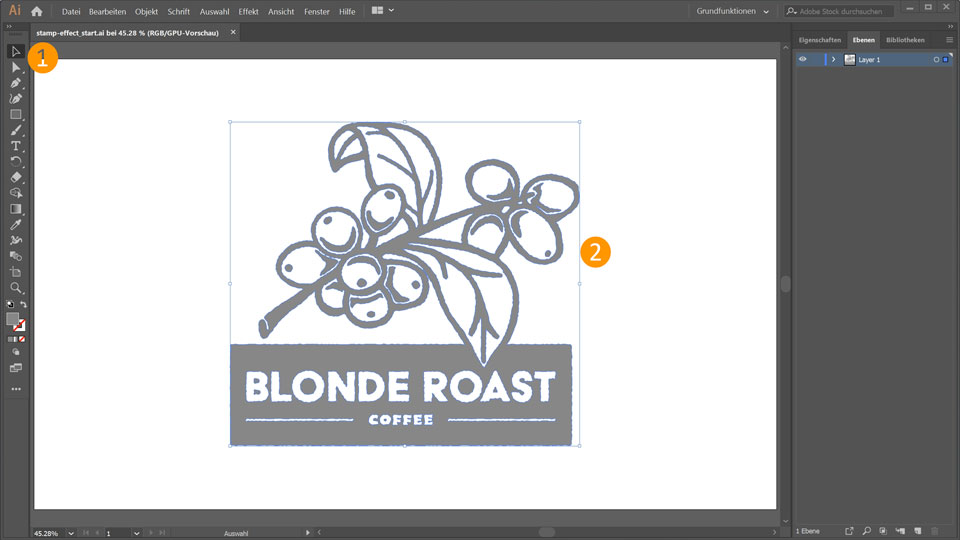Viewport: 960px width, 540px height.
Task: Click the horizontal scrollbar thumb
Action: pyautogui.click(x=547, y=532)
